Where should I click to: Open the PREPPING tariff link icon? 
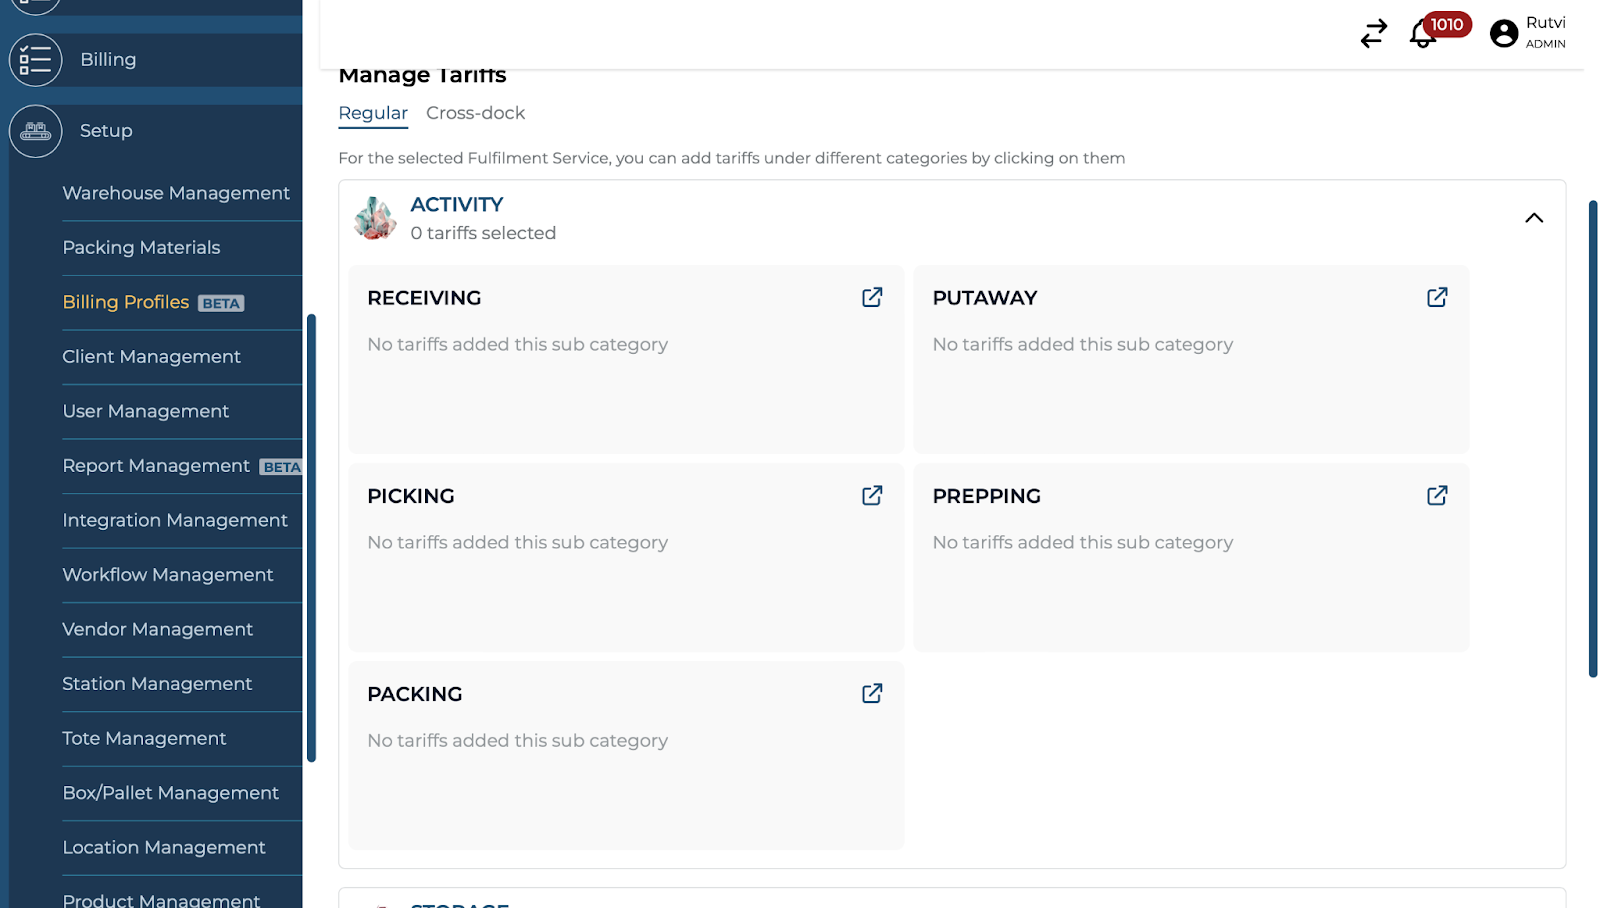tap(1437, 495)
